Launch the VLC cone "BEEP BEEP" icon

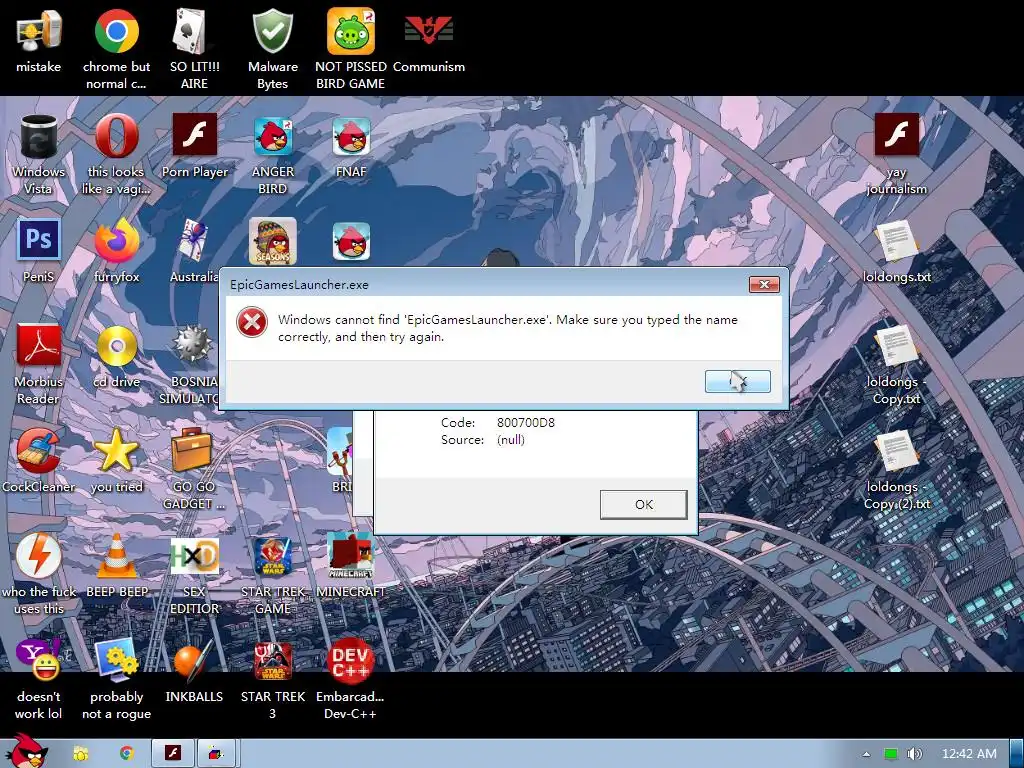(x=116, y=556)
